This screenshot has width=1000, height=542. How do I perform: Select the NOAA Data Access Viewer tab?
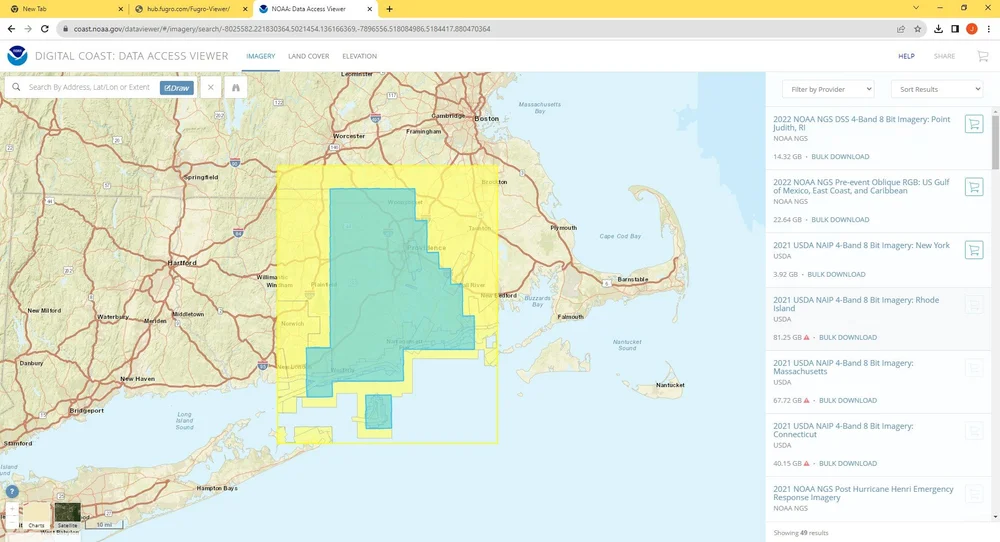point(316,9)
